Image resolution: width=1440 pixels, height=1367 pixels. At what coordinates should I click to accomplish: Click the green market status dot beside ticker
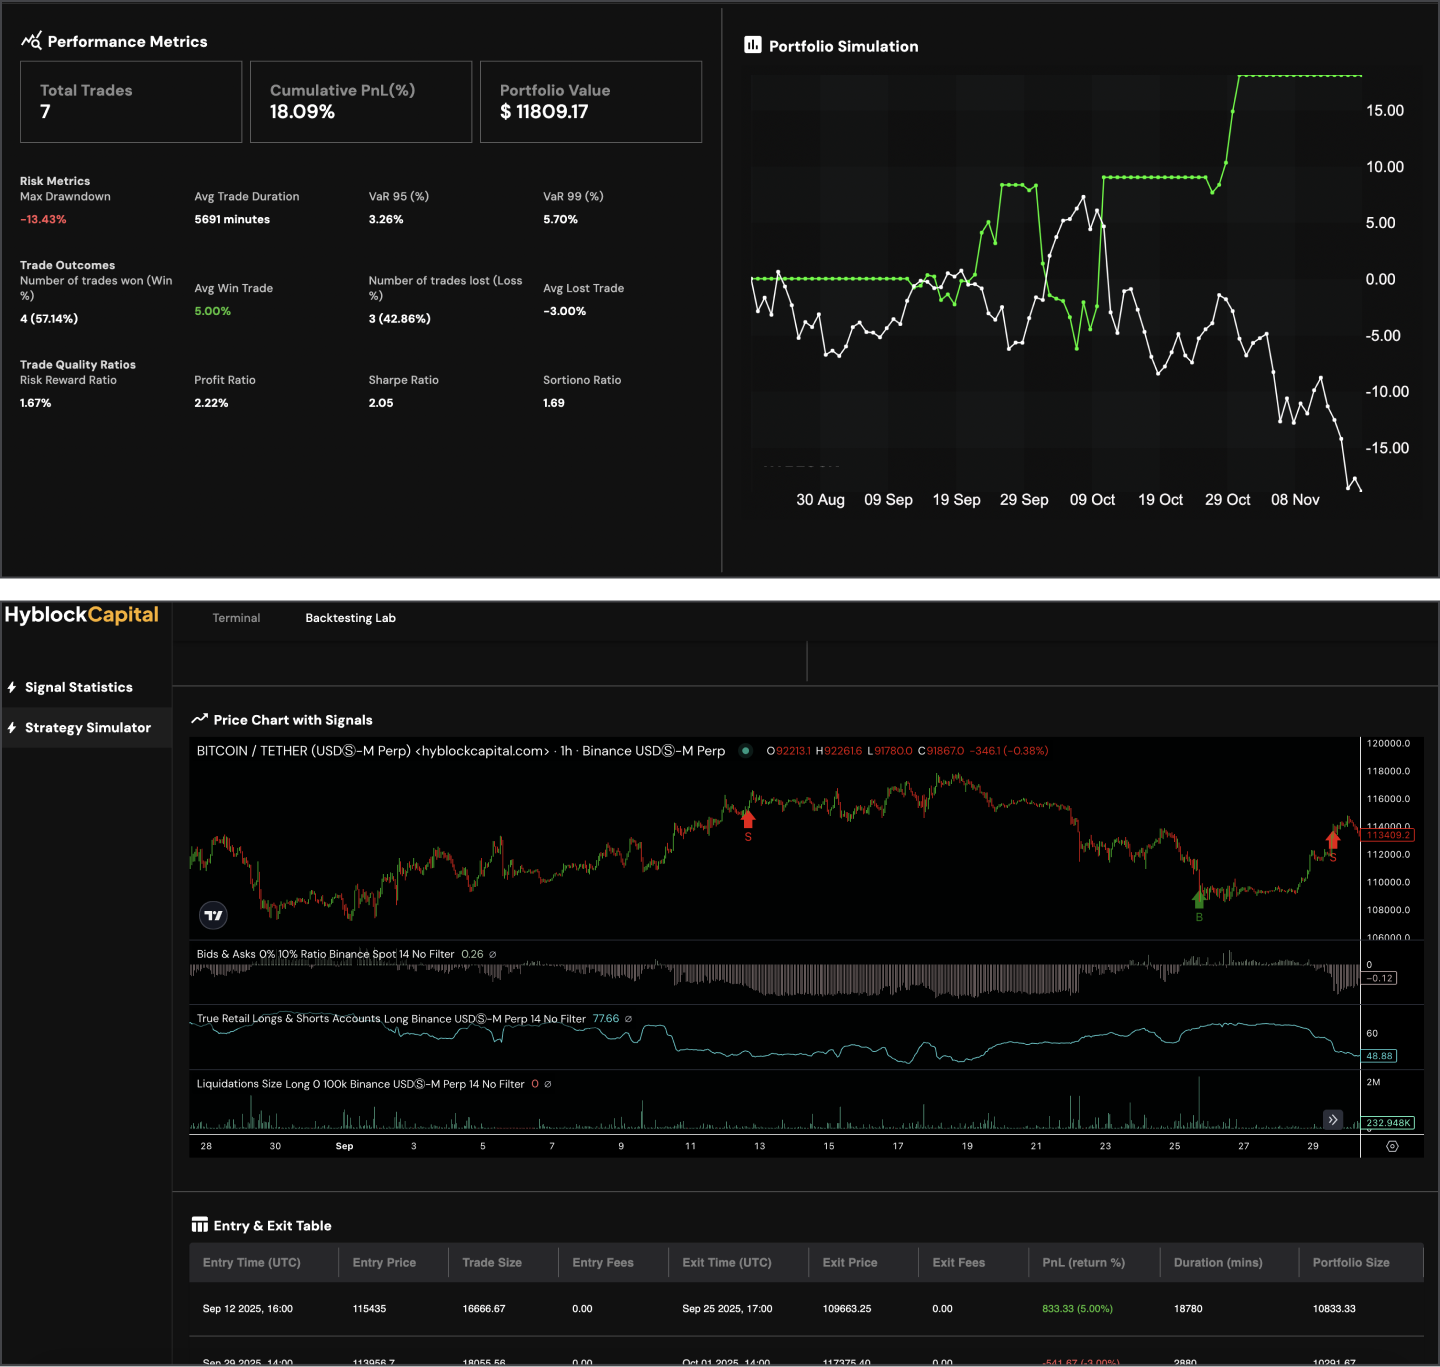tap(745, 749)
